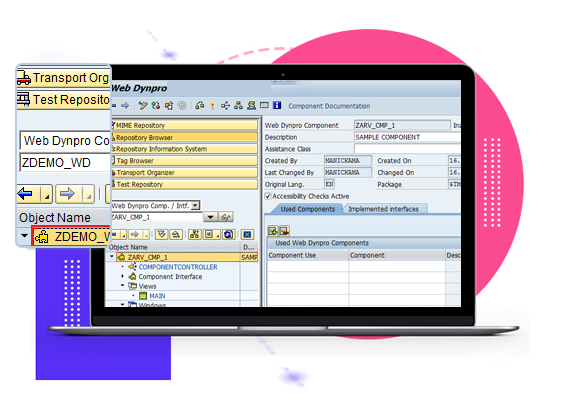Open the object hierarchy display icon

(x=238, y=106)
